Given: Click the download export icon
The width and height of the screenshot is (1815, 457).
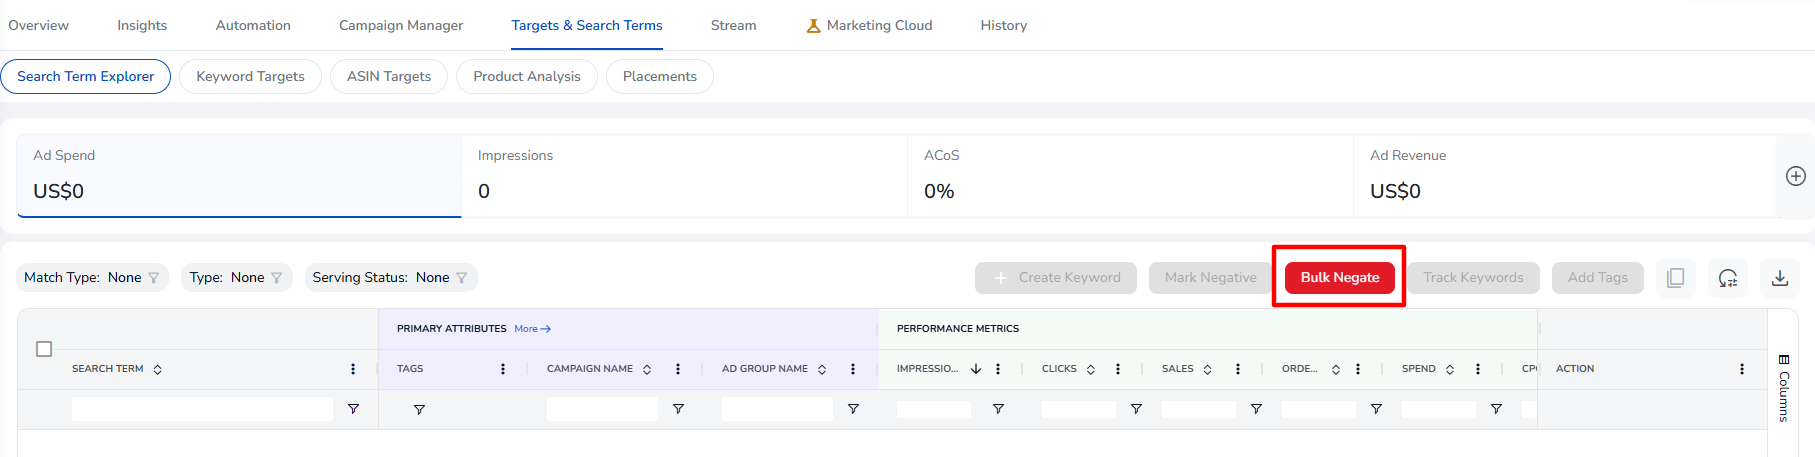Looking at the screenshot, I should [1780, 278].
